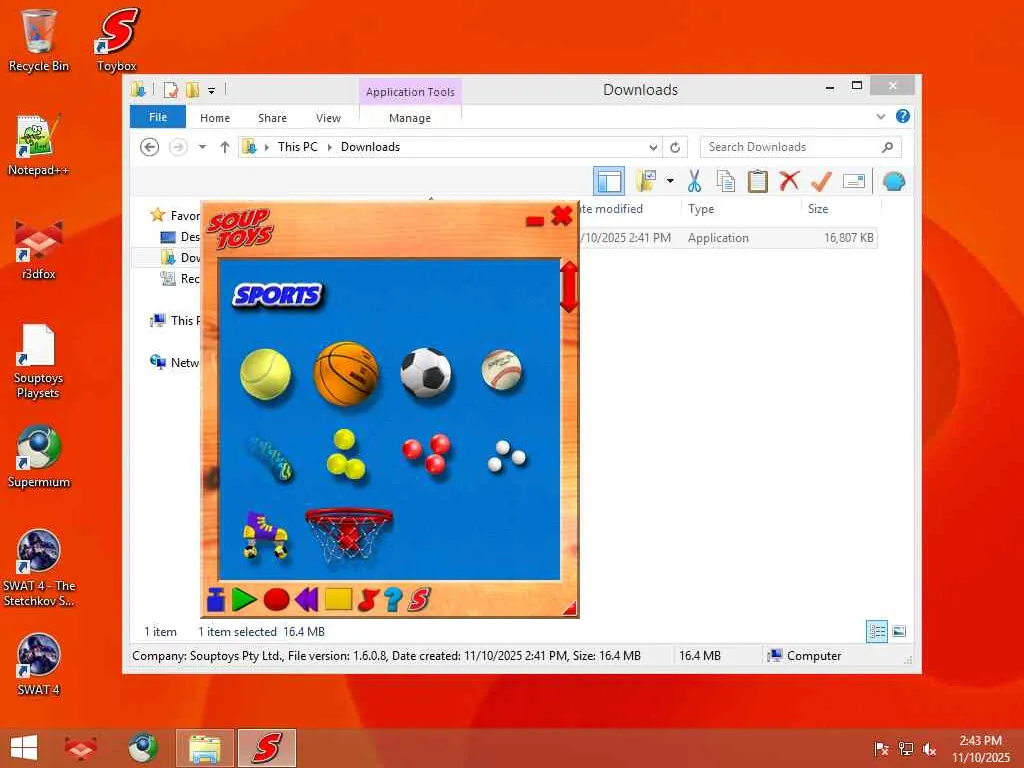Minimize Soup Toys with red dash
Image resolution: width=1024 pixels, height=768 pixels.
point(535,221)
